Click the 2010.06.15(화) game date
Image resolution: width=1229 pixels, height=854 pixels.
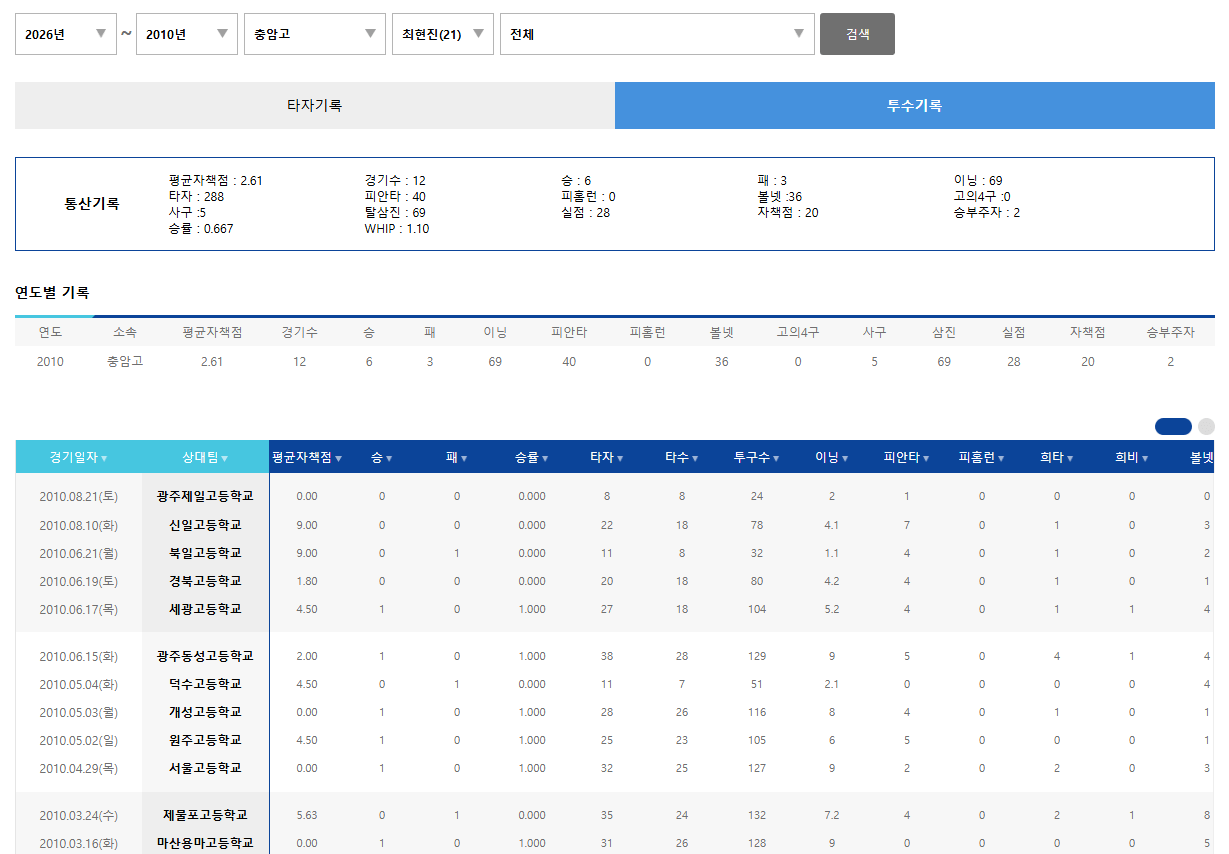point(79,656)
